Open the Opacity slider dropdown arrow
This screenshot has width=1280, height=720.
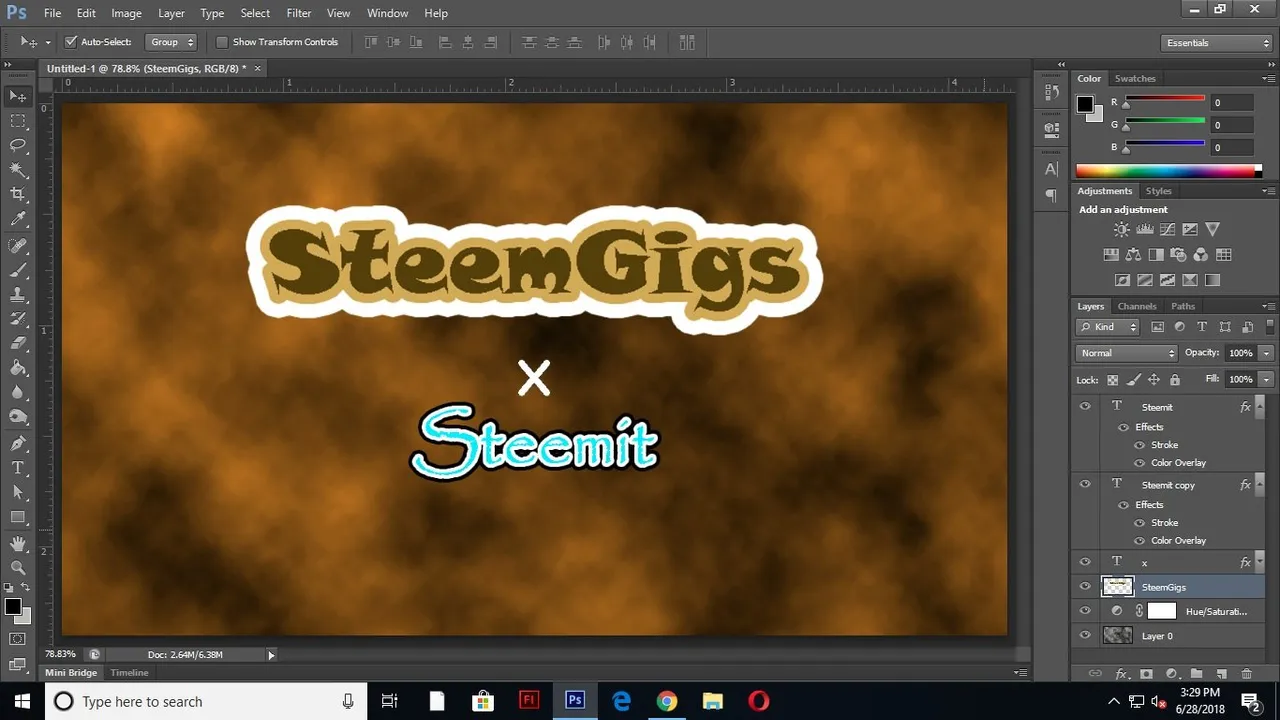[1267, 353]
